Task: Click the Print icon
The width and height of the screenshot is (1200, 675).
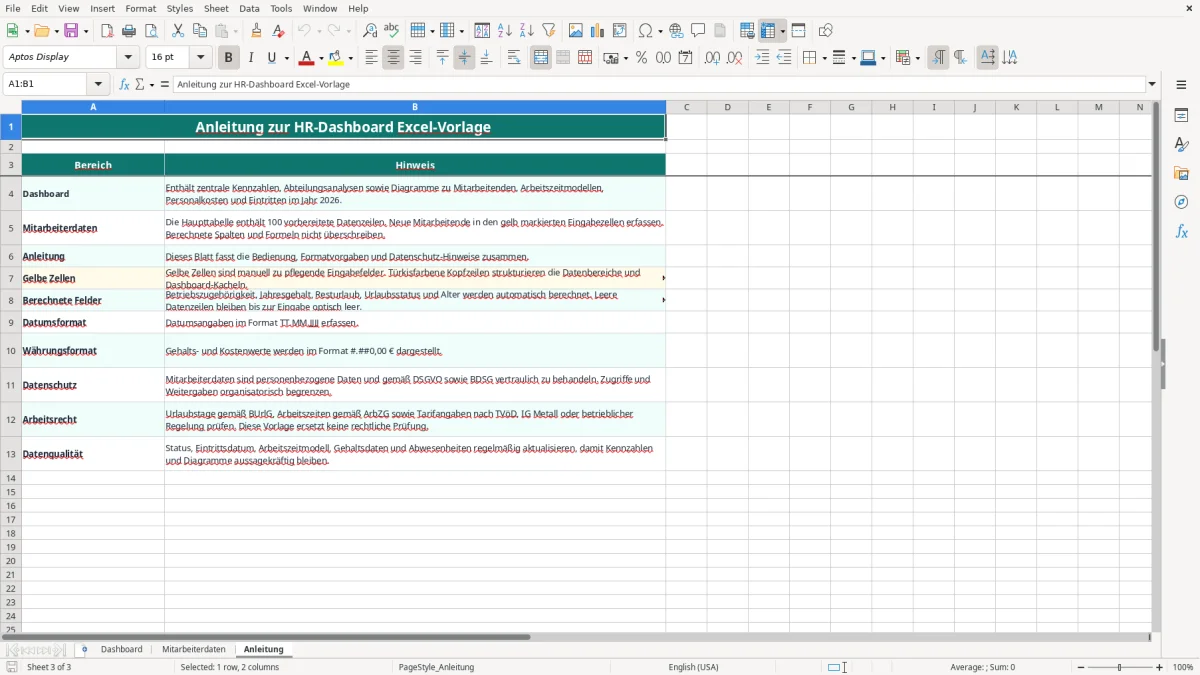Action: coord(129,31)
